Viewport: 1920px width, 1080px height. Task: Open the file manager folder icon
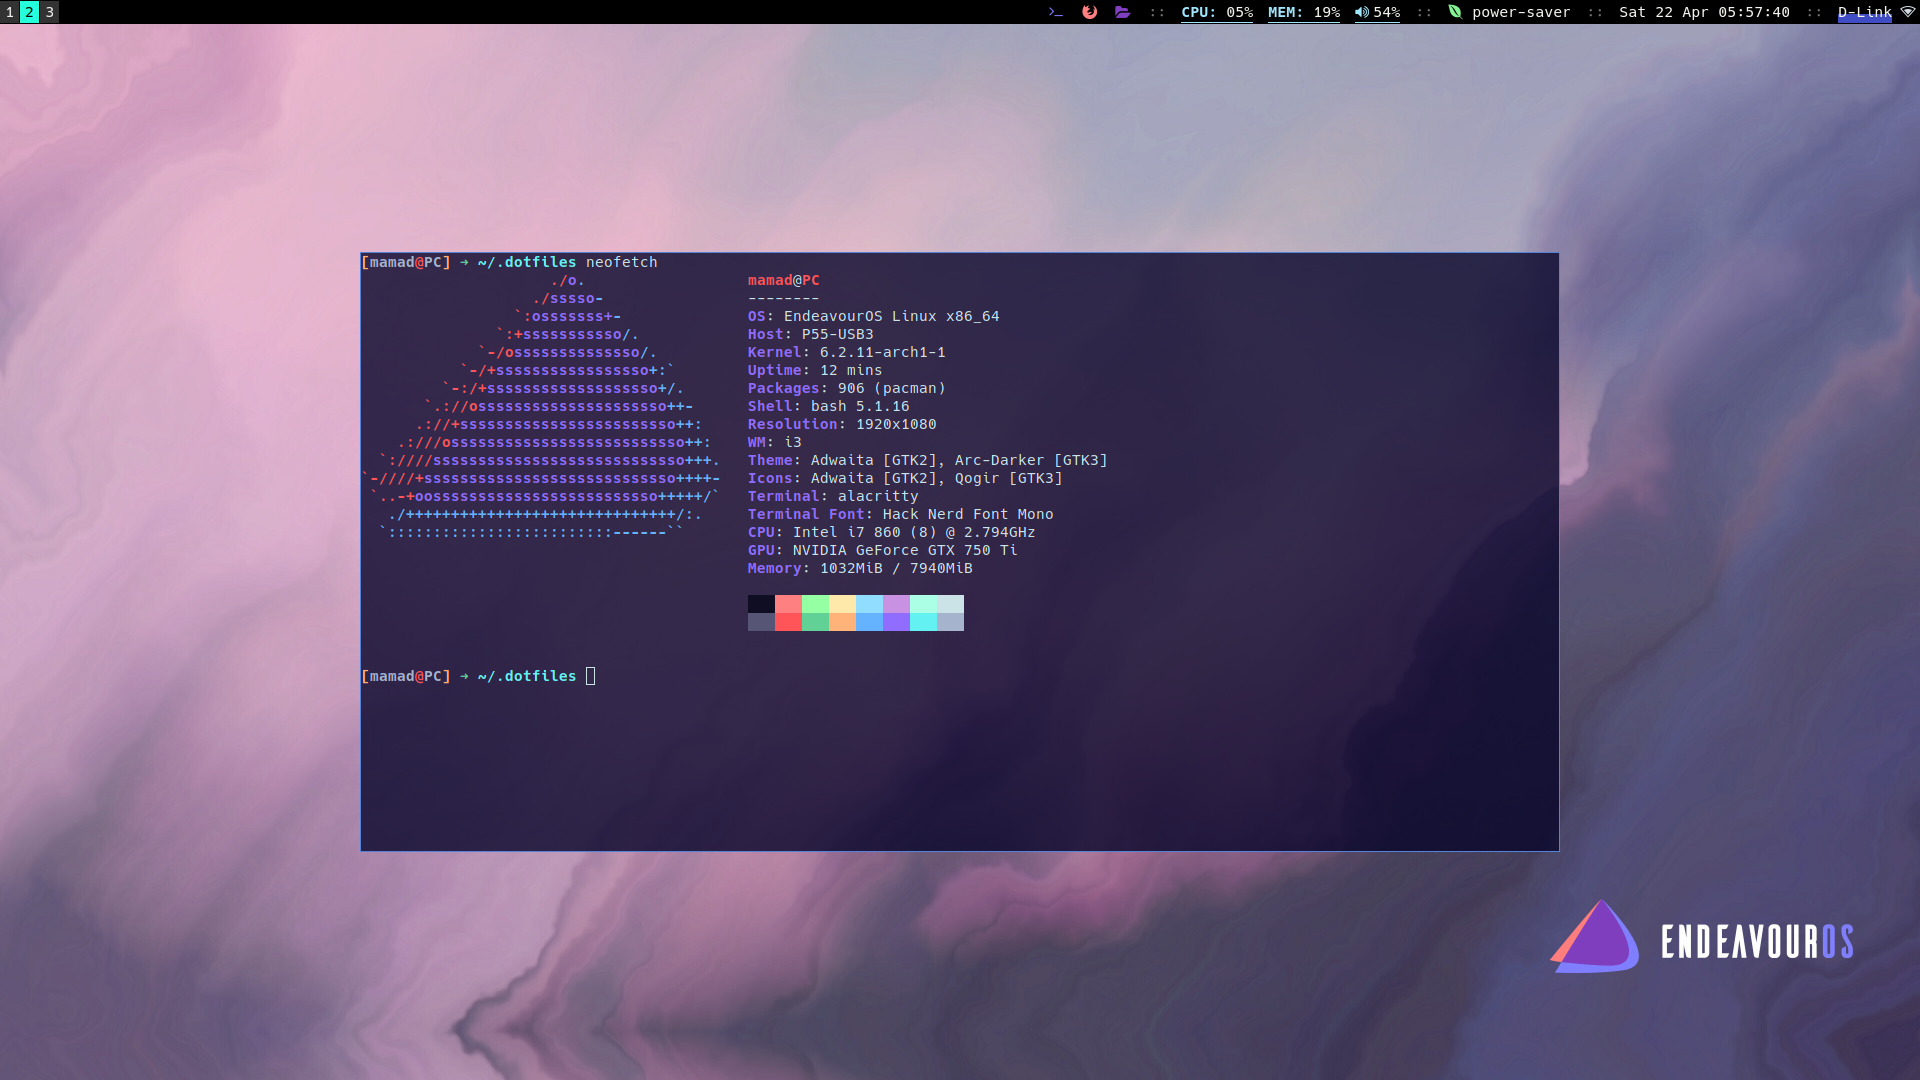coord(1122,12)
